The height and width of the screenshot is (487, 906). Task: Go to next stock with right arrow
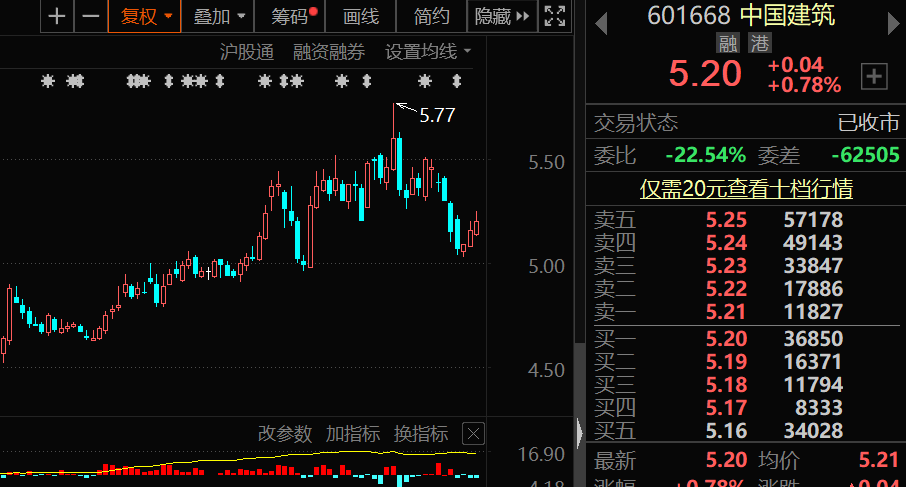[x=892, y=24]
